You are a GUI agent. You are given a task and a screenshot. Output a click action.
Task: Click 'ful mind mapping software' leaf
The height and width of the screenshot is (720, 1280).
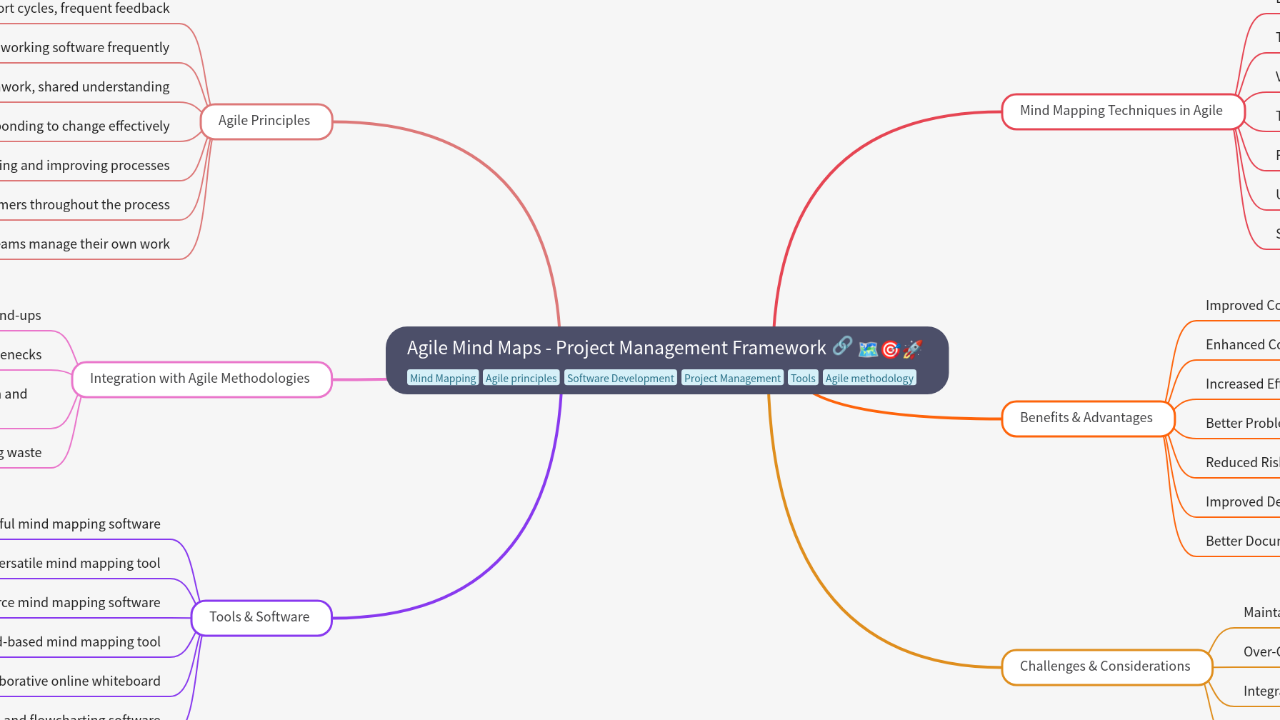point(80,524)
